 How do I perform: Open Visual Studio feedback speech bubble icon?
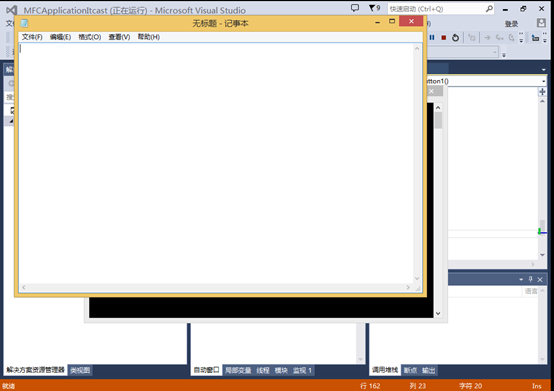(x=355, y=8)
